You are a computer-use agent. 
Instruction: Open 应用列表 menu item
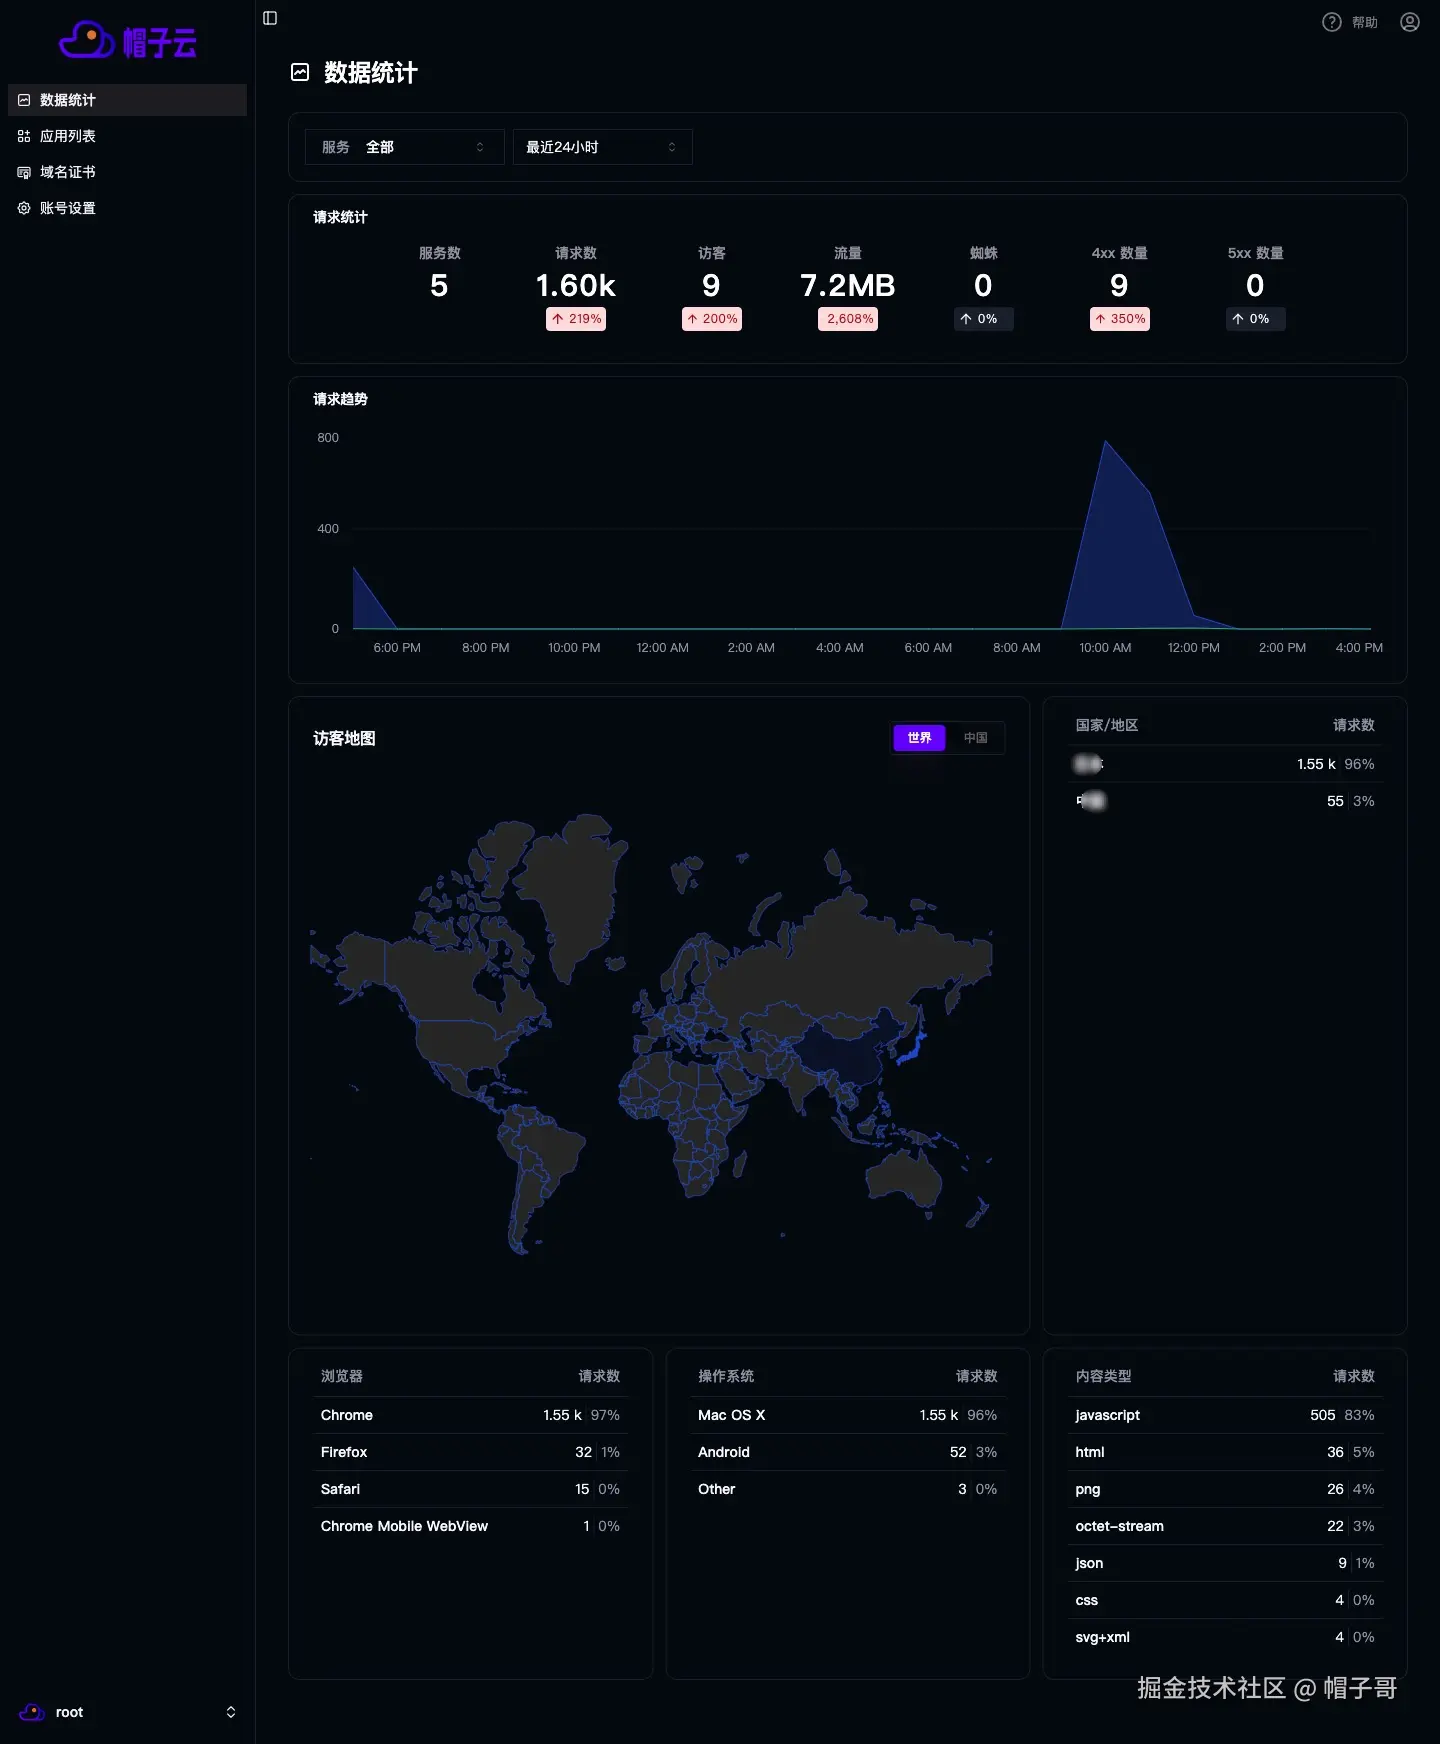click(127, 136)
